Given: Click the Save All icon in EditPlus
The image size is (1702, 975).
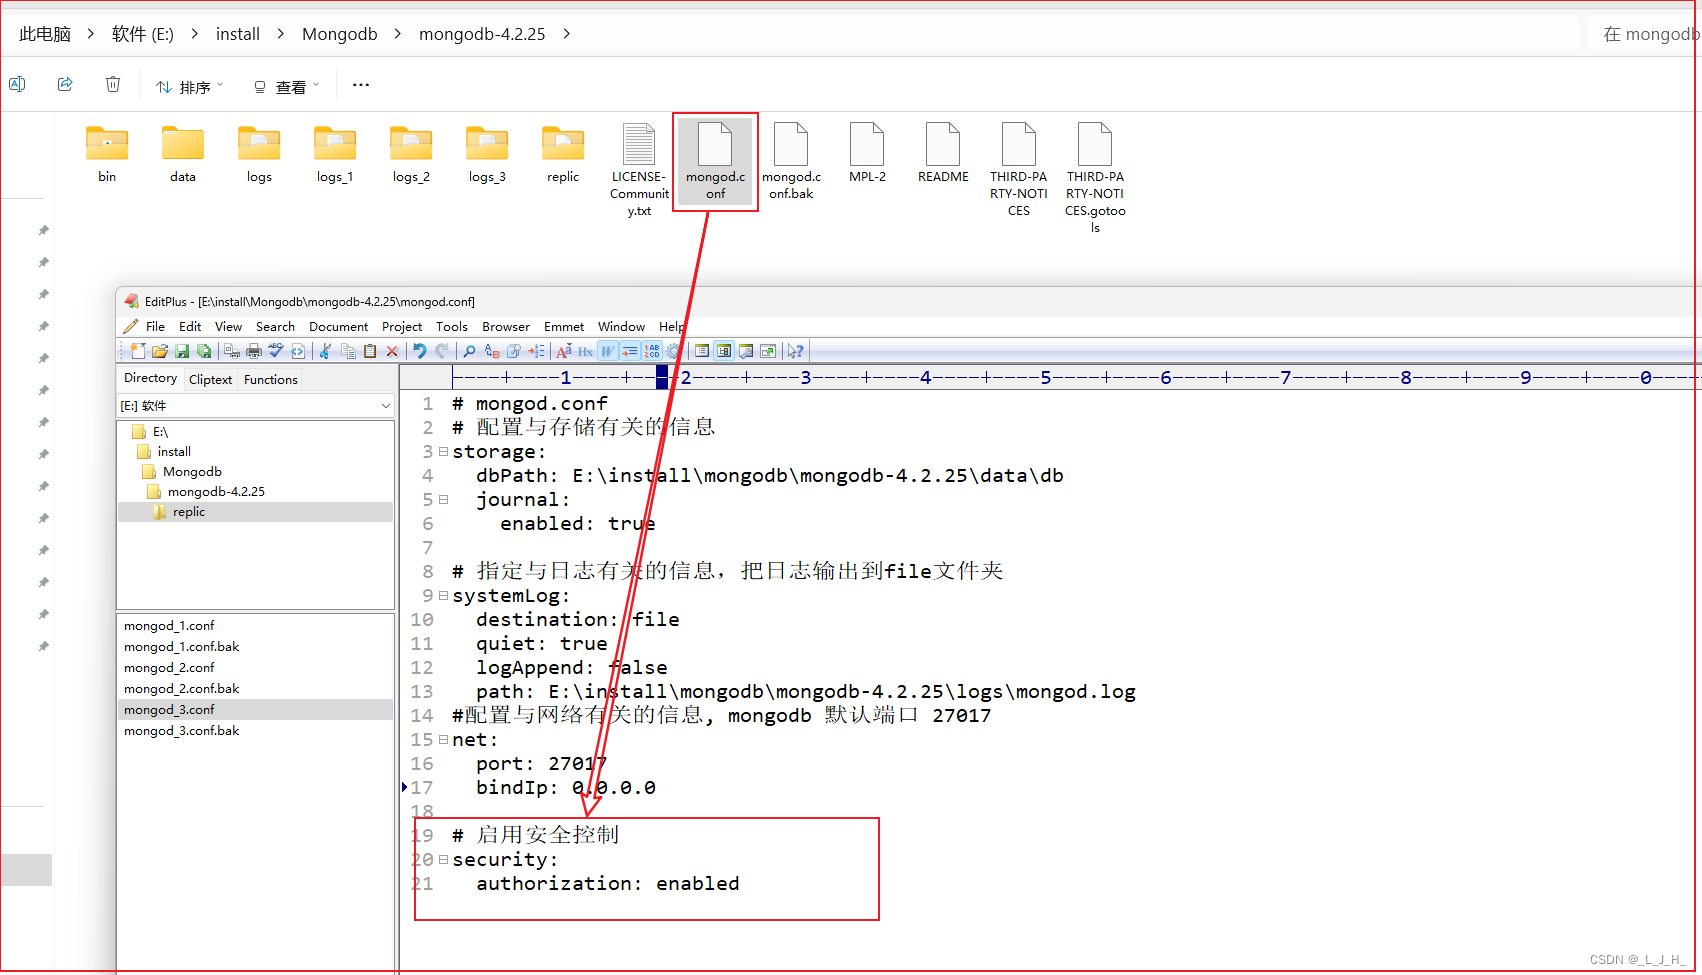Looking at the screenshot, I should pos(204,351).
